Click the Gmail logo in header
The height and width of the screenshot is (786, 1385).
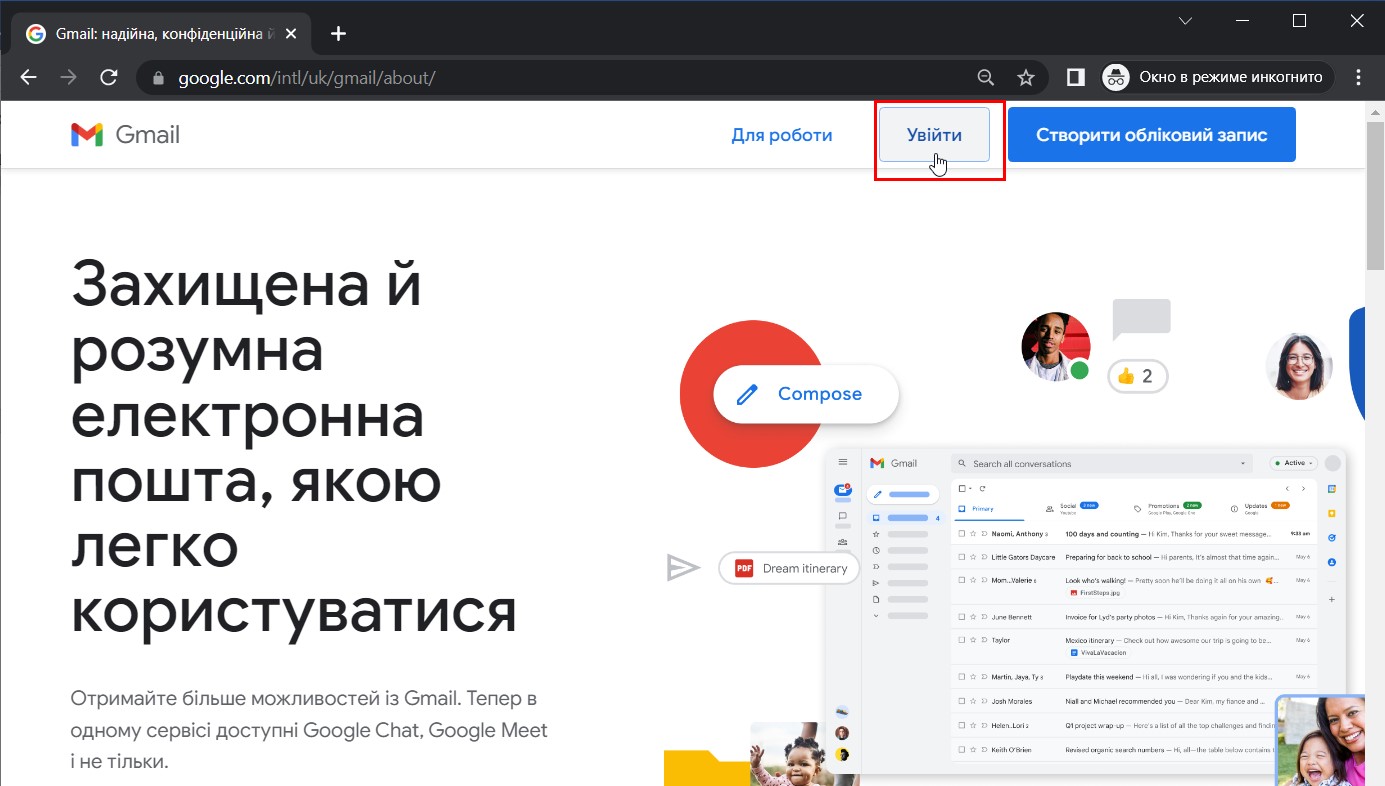(126, 135)
